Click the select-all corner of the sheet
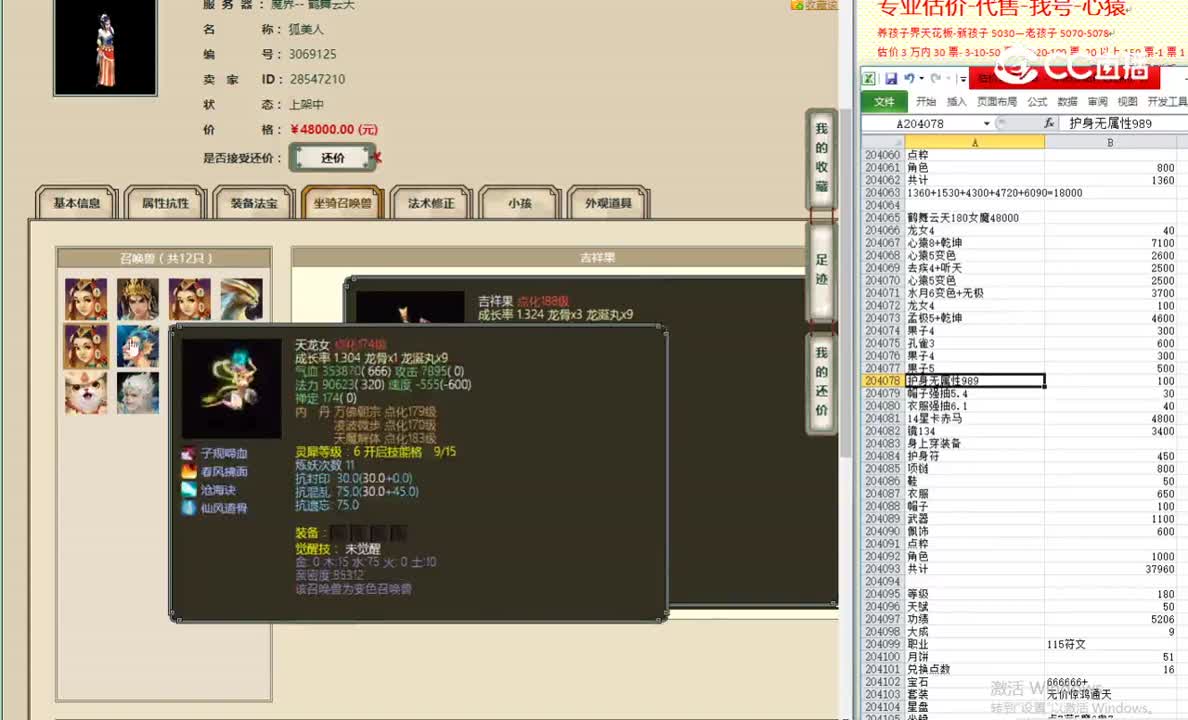This screenshot has width=1188, height=720. click(883, 142)
